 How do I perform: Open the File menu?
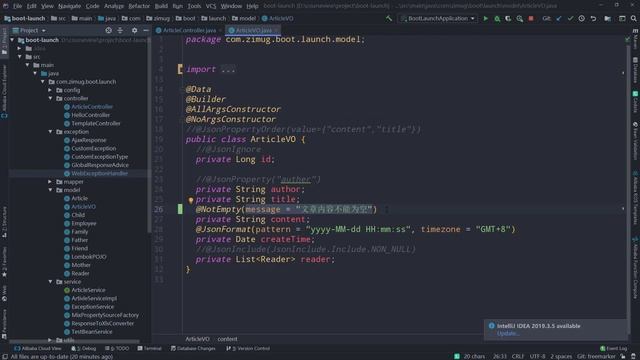[x=17, y=6]
